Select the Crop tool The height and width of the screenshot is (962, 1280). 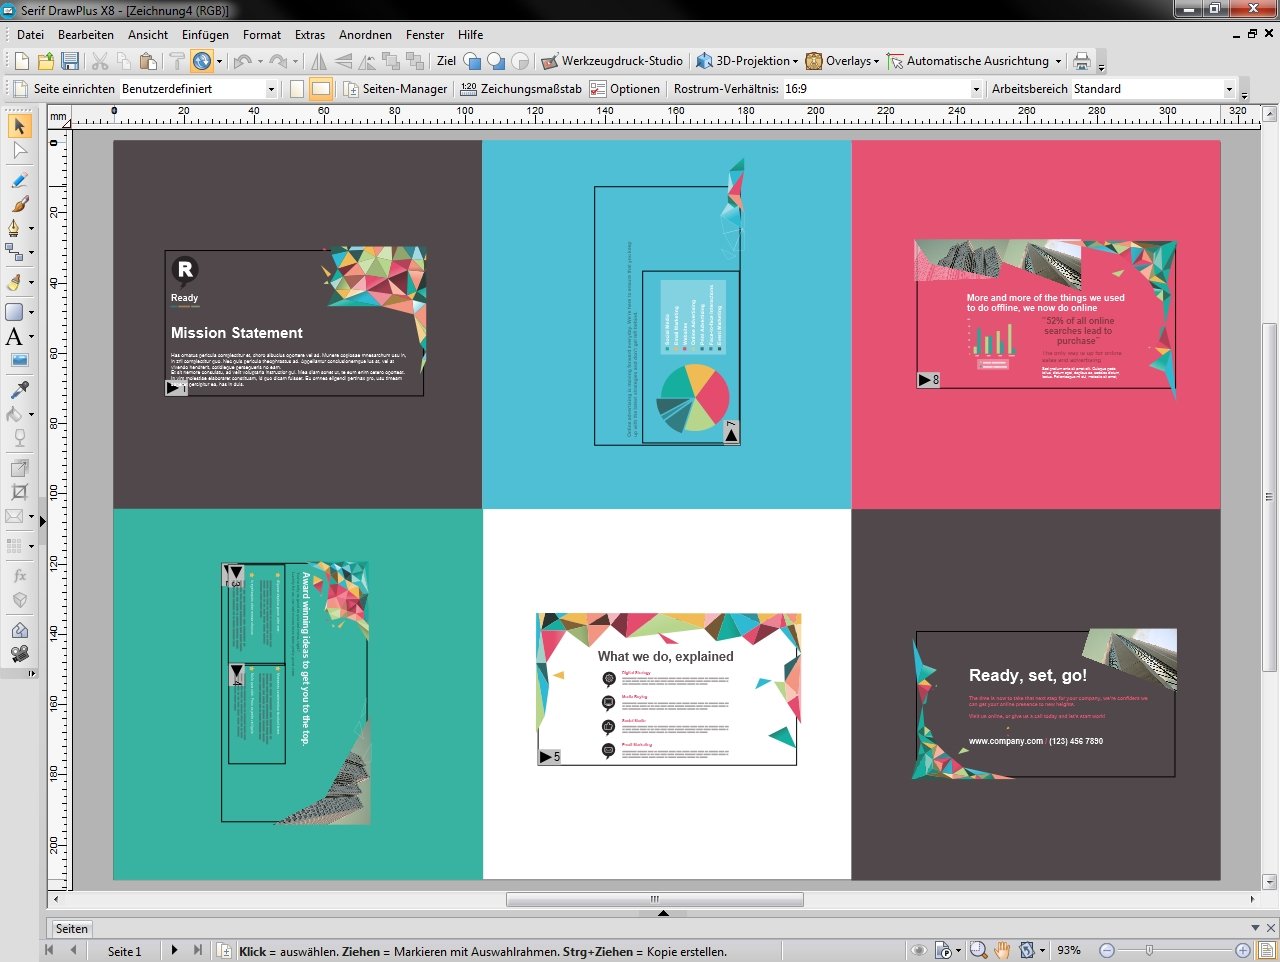(x=19, y=492)
